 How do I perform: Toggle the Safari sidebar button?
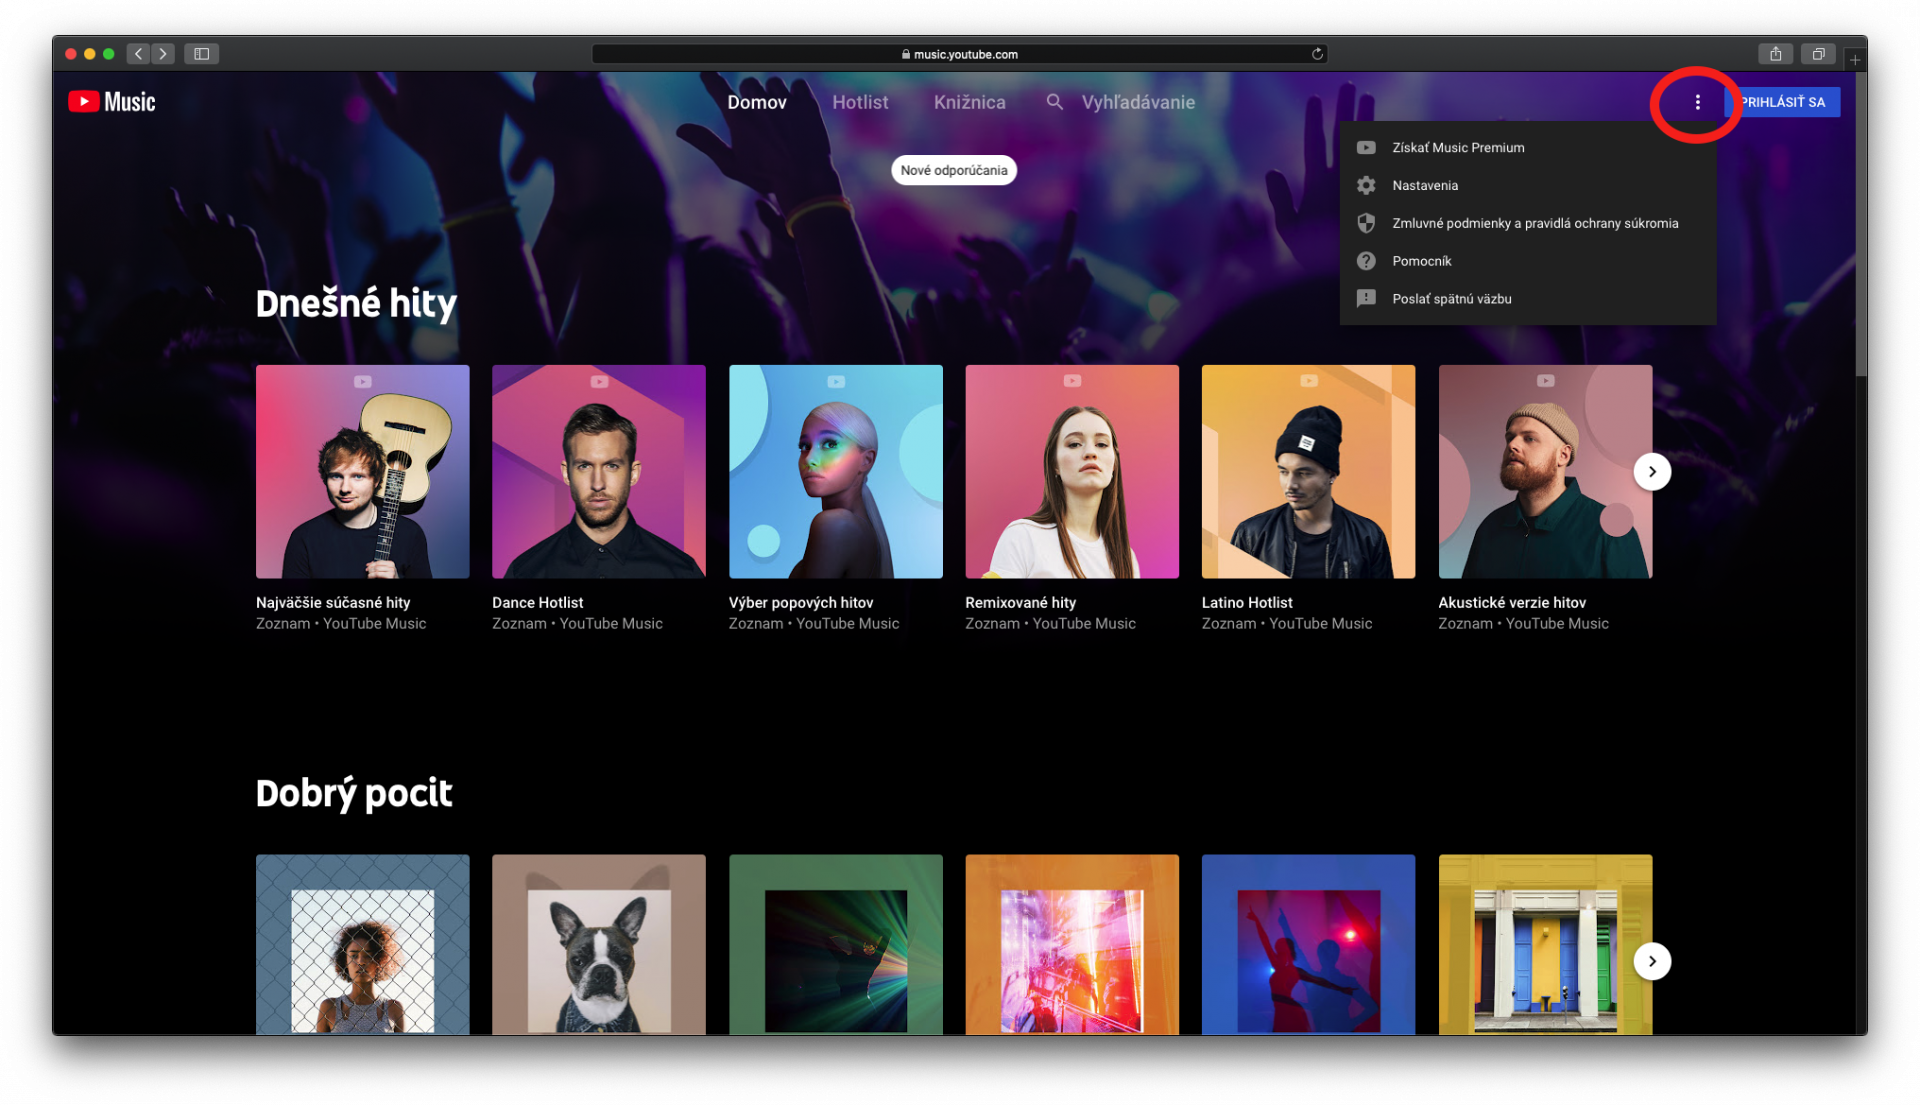coord(201,54)
